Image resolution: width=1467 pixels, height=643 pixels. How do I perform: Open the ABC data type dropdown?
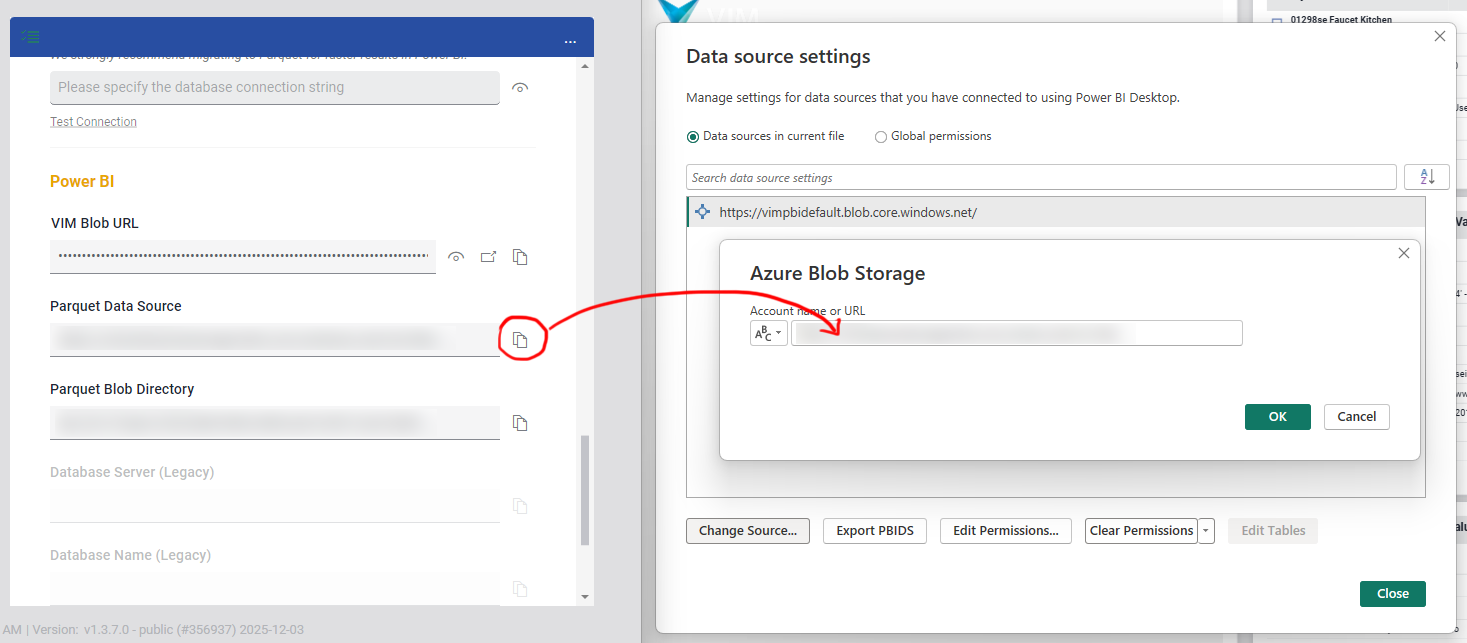coord(768,333)
